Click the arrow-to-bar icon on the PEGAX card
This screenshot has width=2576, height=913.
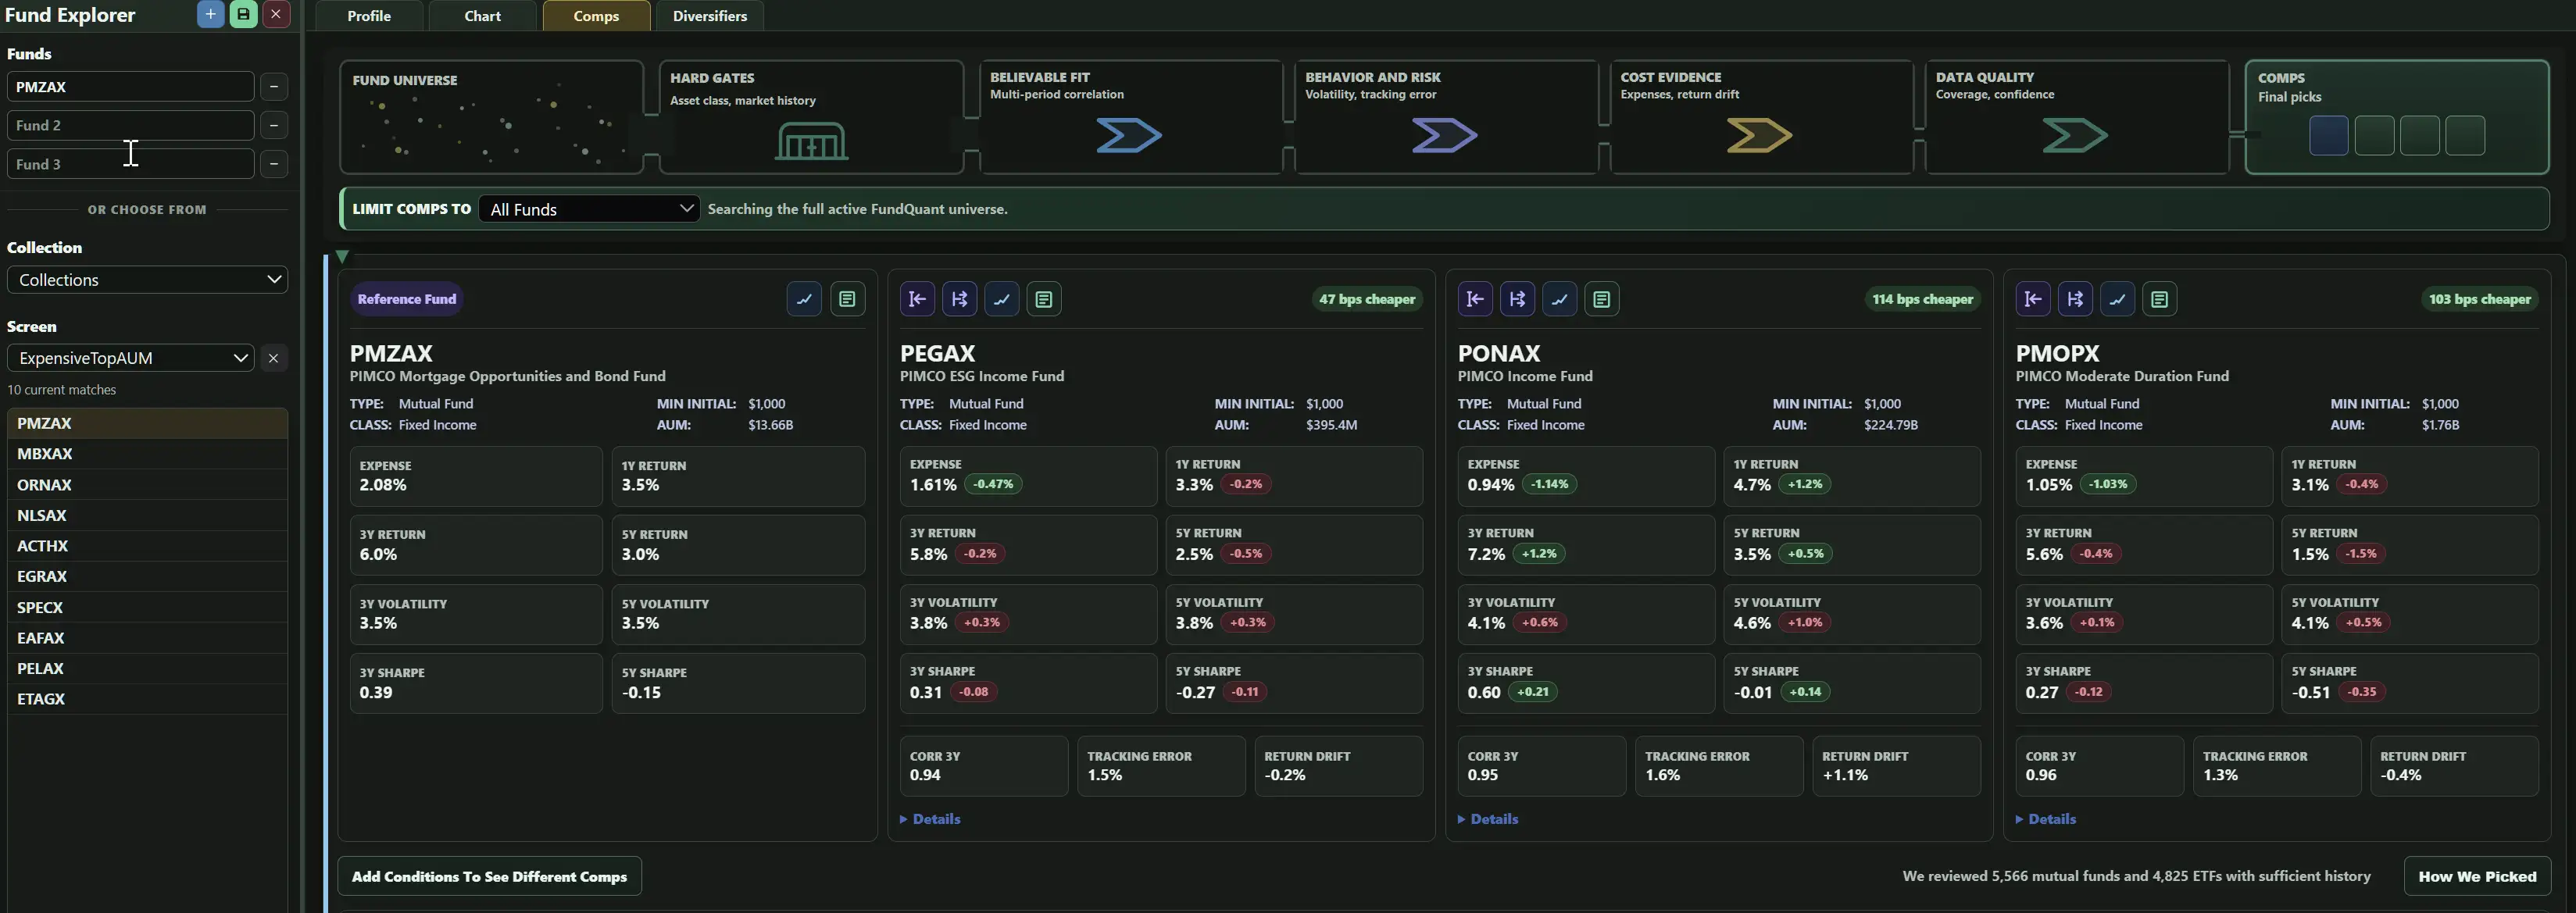pyautogui.click(x=918, y=299)
